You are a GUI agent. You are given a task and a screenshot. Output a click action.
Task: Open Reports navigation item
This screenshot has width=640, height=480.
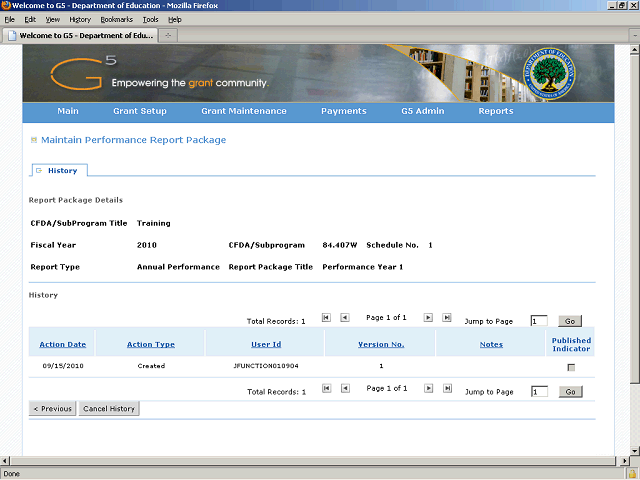tap(496, 111)
